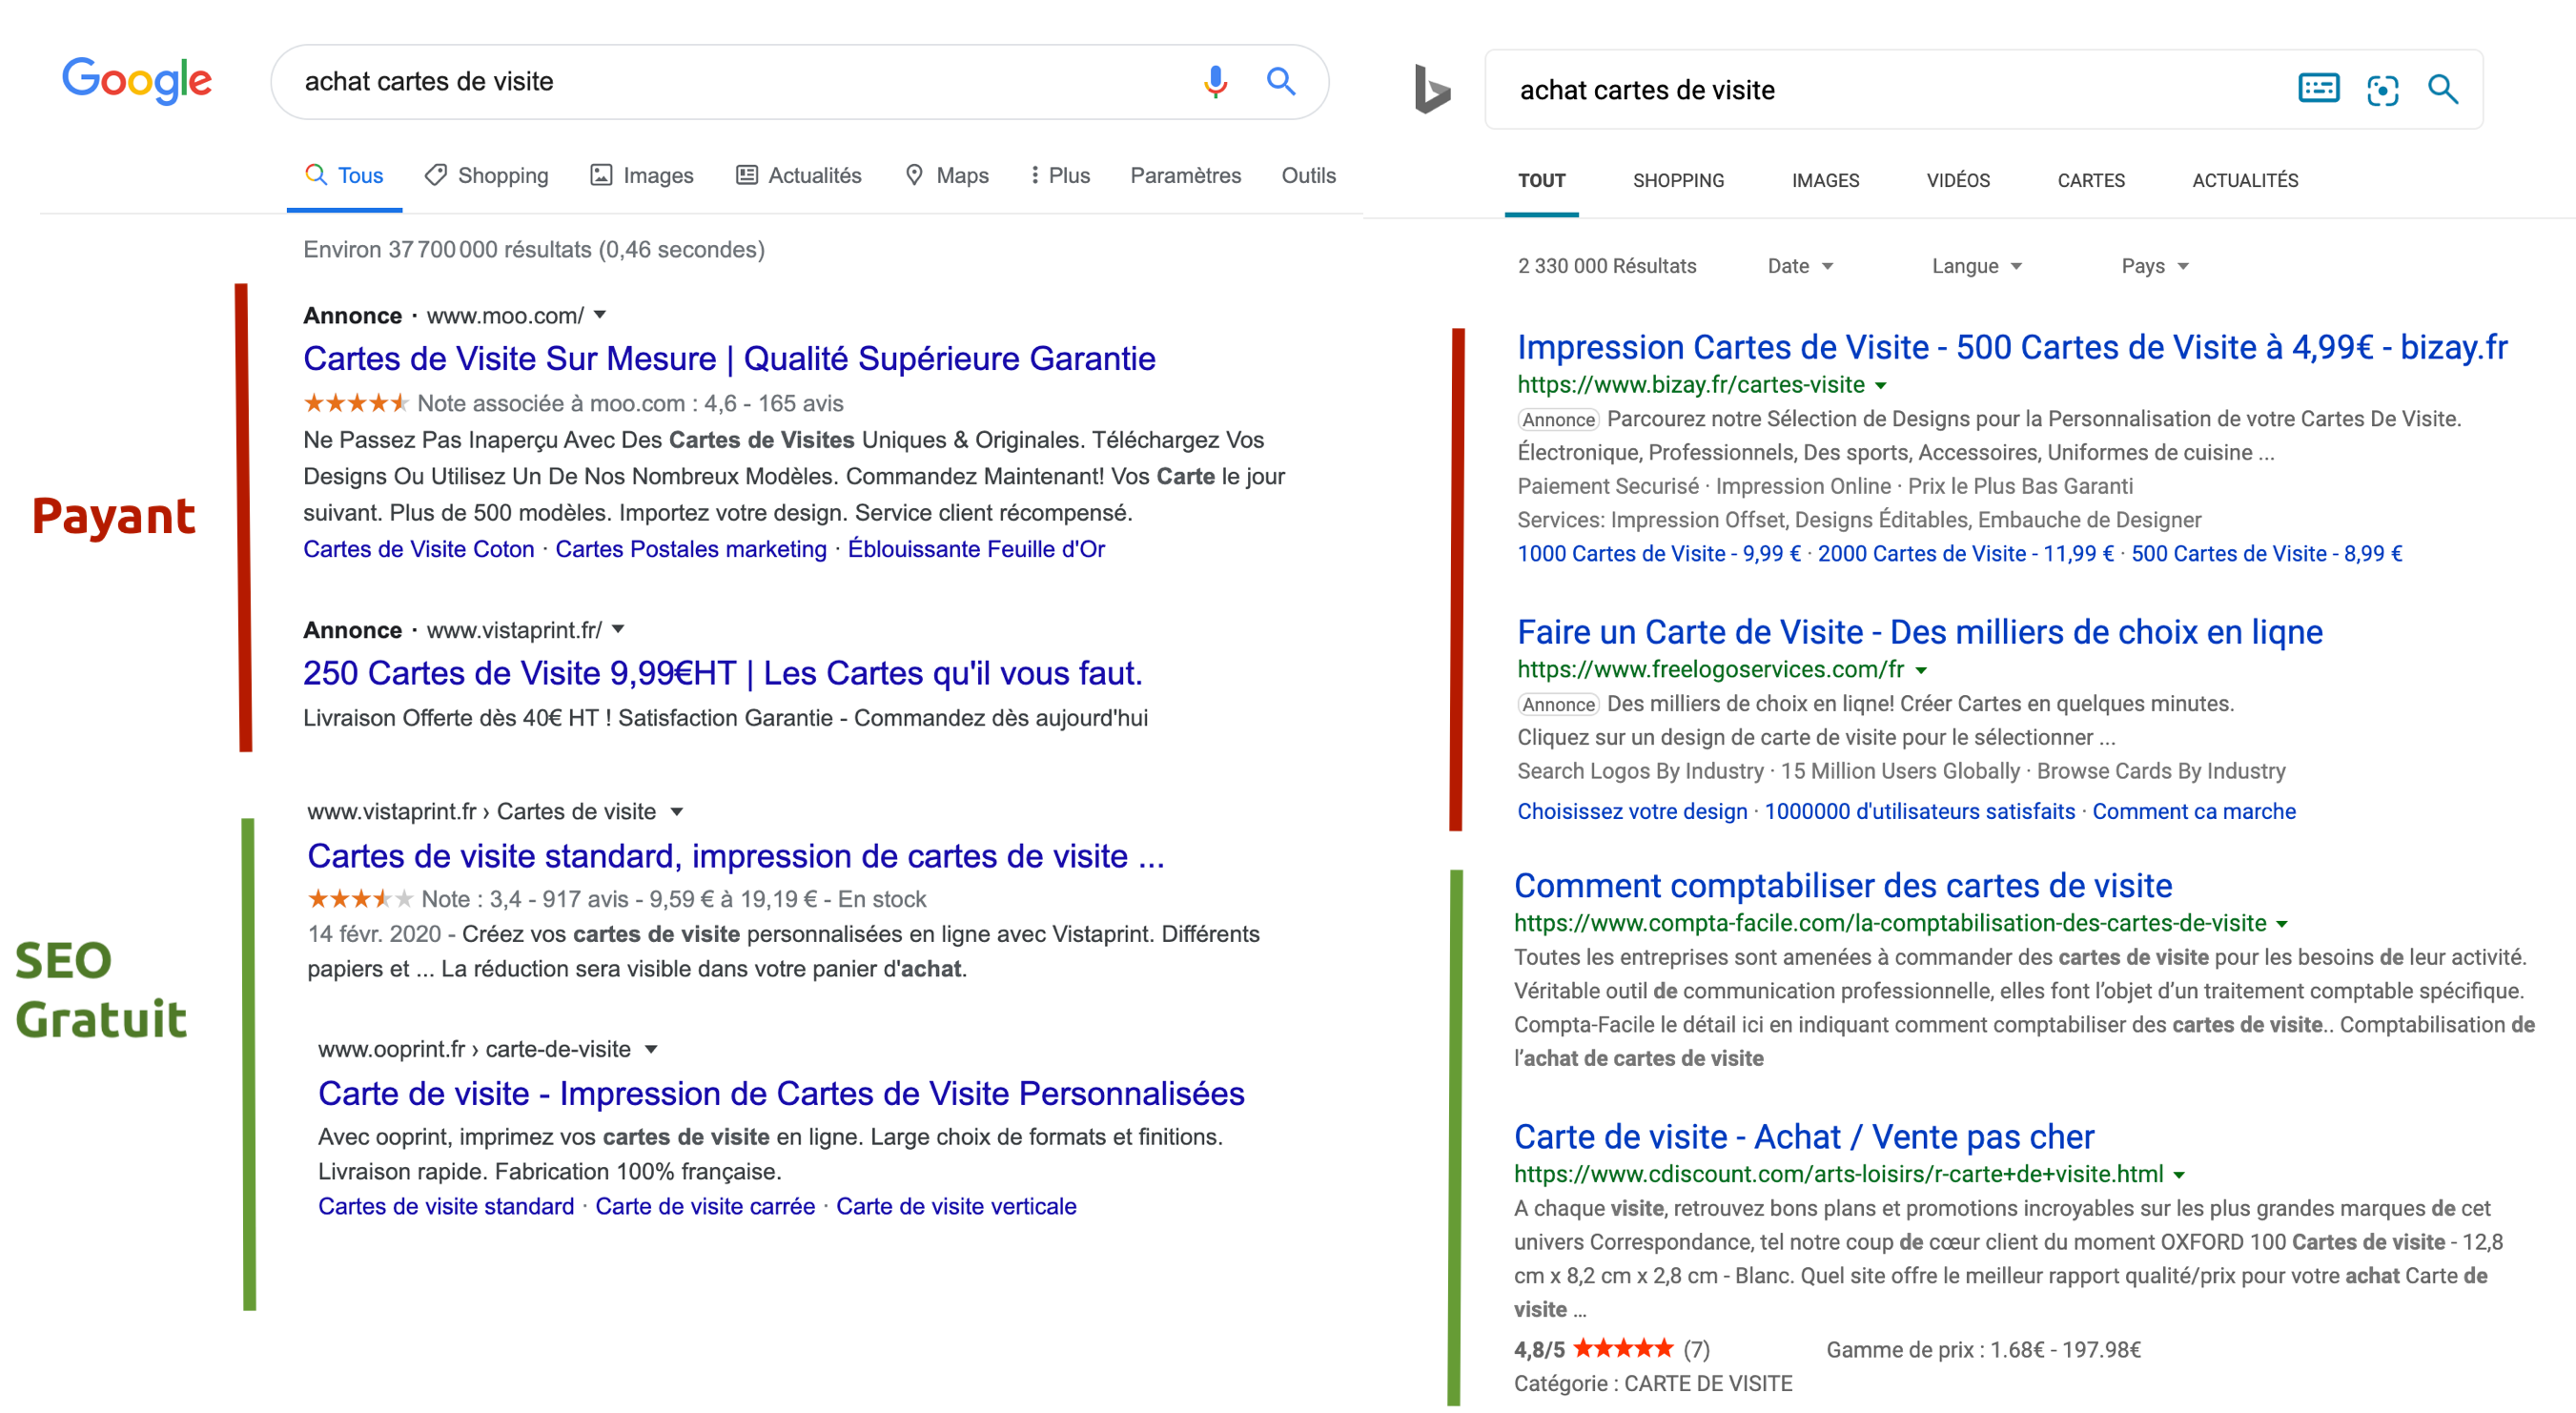The width and height of the screenshot is (2576, 1413).
Task: Open Carte de visite verticale sitelink
Action: (956, 1206)
